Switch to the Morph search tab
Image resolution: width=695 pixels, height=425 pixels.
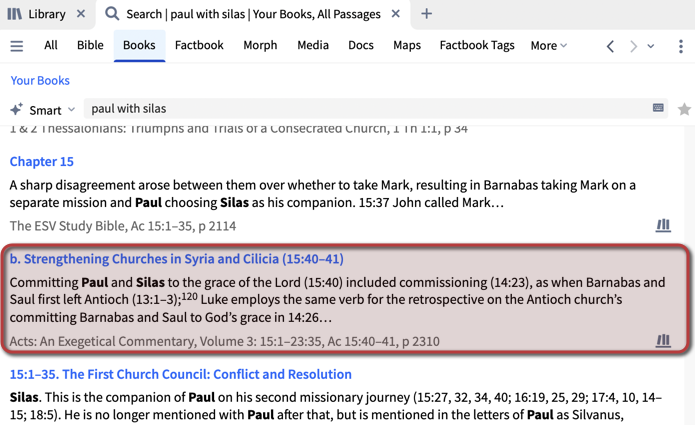(x=260, y=45)
